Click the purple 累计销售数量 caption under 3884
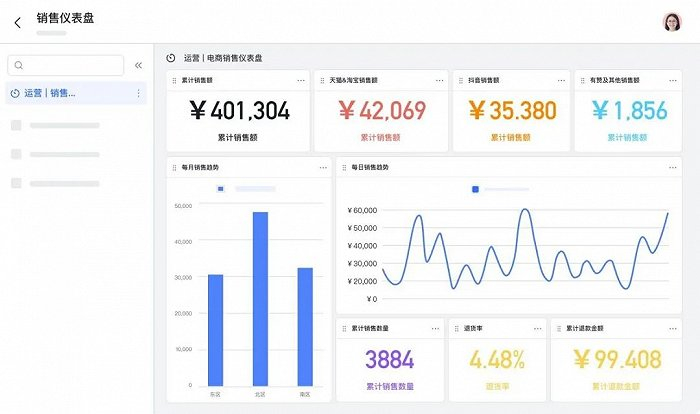700x414 pixels. 390,386
